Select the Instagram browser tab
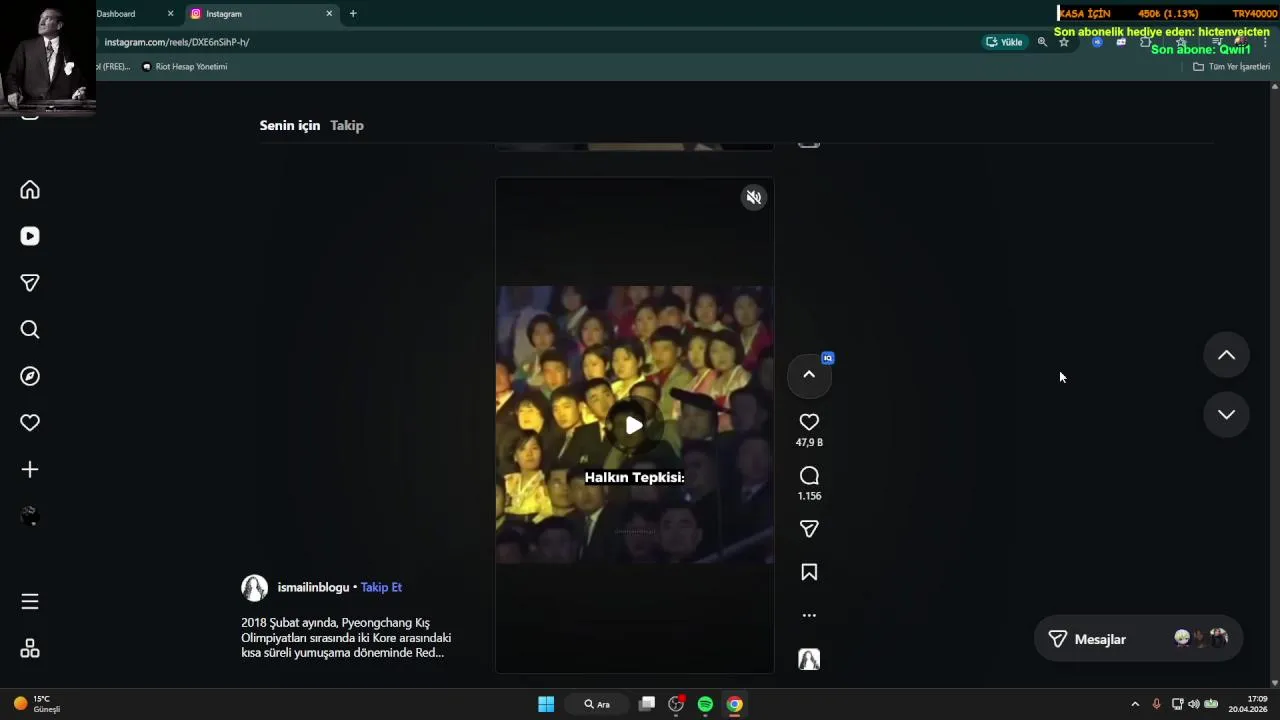 point(262,14)
